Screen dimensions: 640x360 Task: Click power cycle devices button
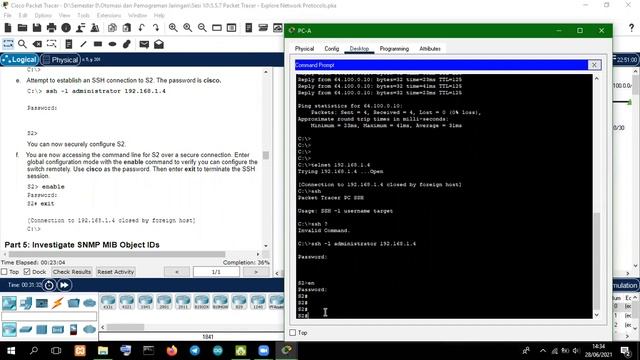tap(49, 285)
